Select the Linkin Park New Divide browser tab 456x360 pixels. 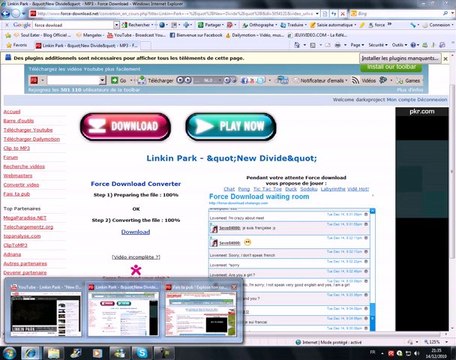[x=87, y=45]
